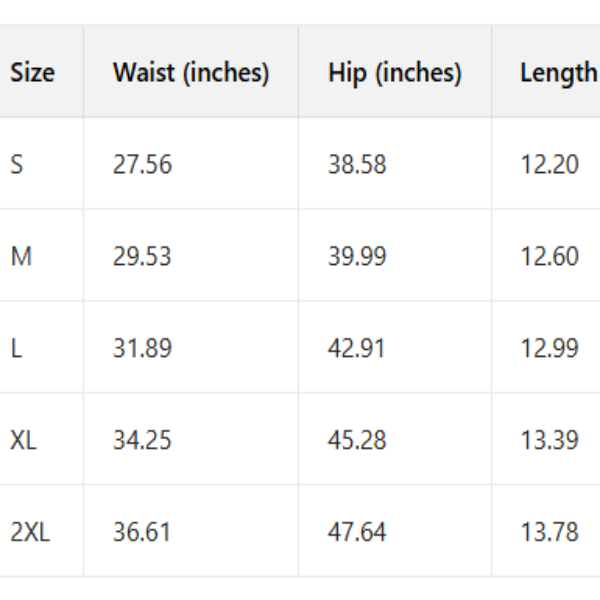This screenshot has height=600, width=600.
Task: Click hip value 38.58
Action: 357,165
